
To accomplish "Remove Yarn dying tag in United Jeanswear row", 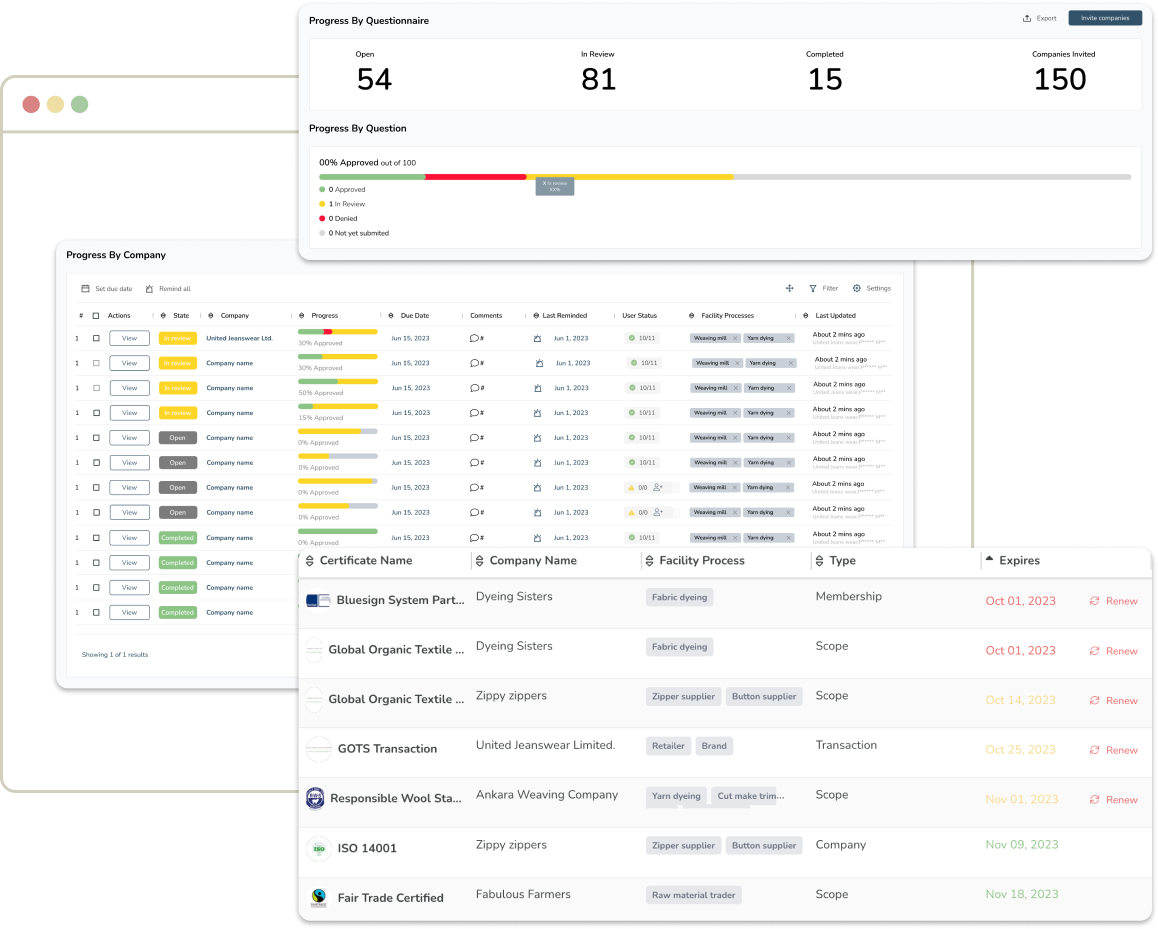I will 789,338.
